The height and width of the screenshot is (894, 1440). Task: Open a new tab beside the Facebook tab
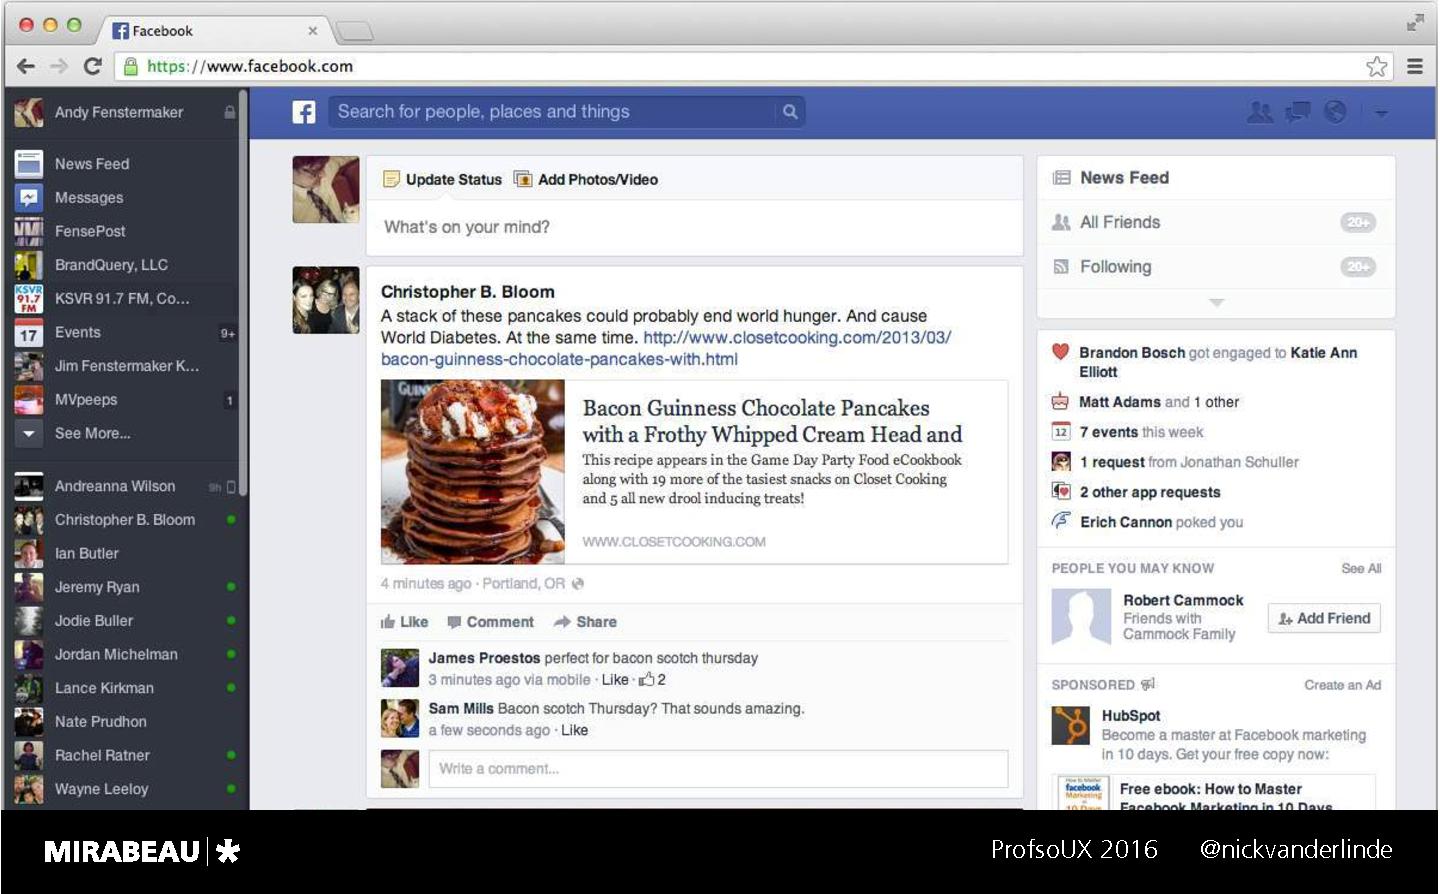point(354,32)
